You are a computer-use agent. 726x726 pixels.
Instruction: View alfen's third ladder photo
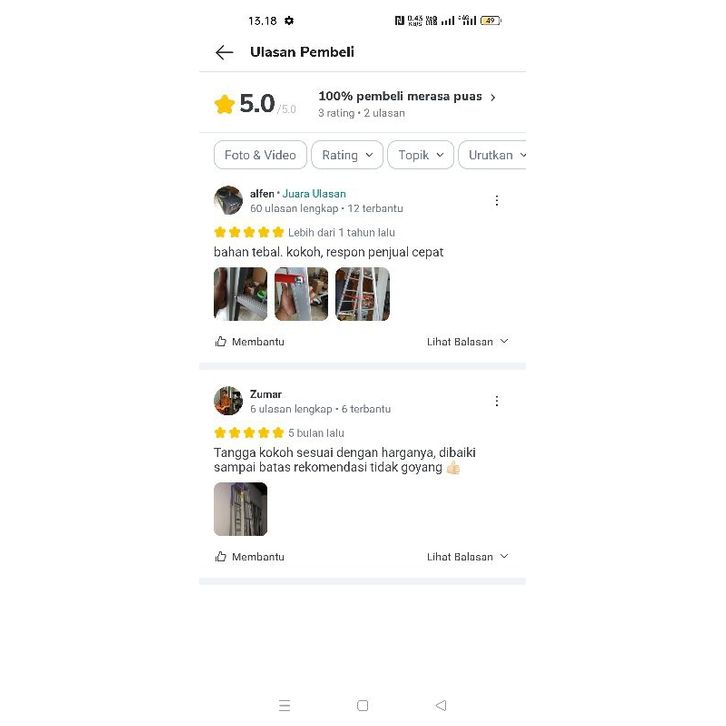coord(363,294)
